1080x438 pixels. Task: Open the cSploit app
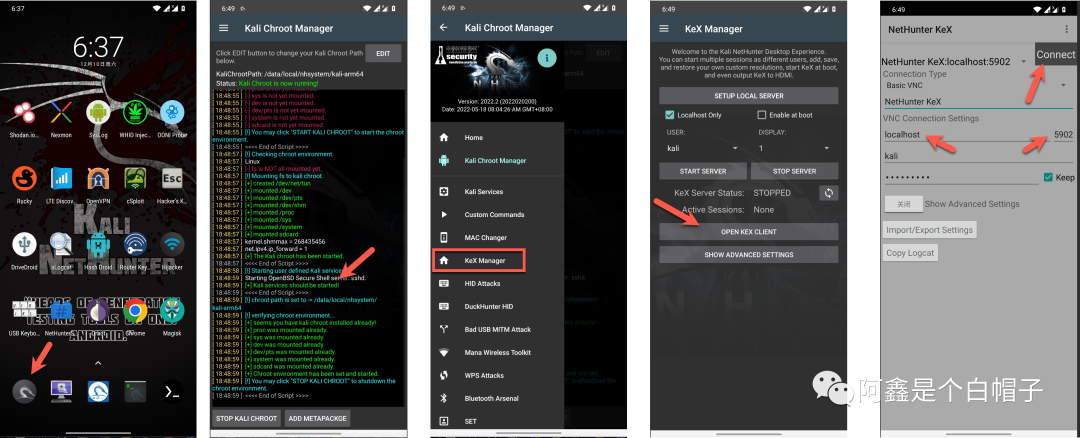(x=135, y=178)
